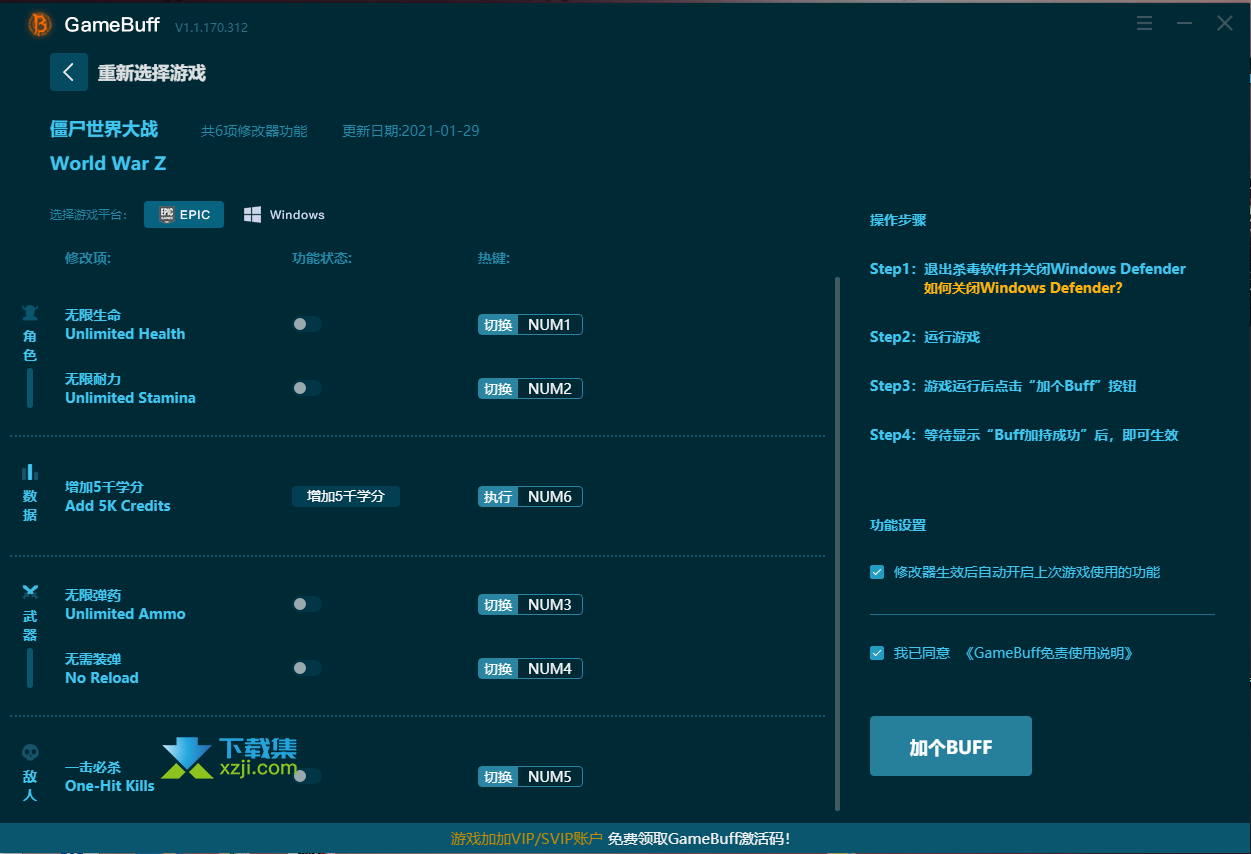Enable the Unlimited Health toggle
The image size is (1251, 854).
pyautogui.click(x=306, y=324)
